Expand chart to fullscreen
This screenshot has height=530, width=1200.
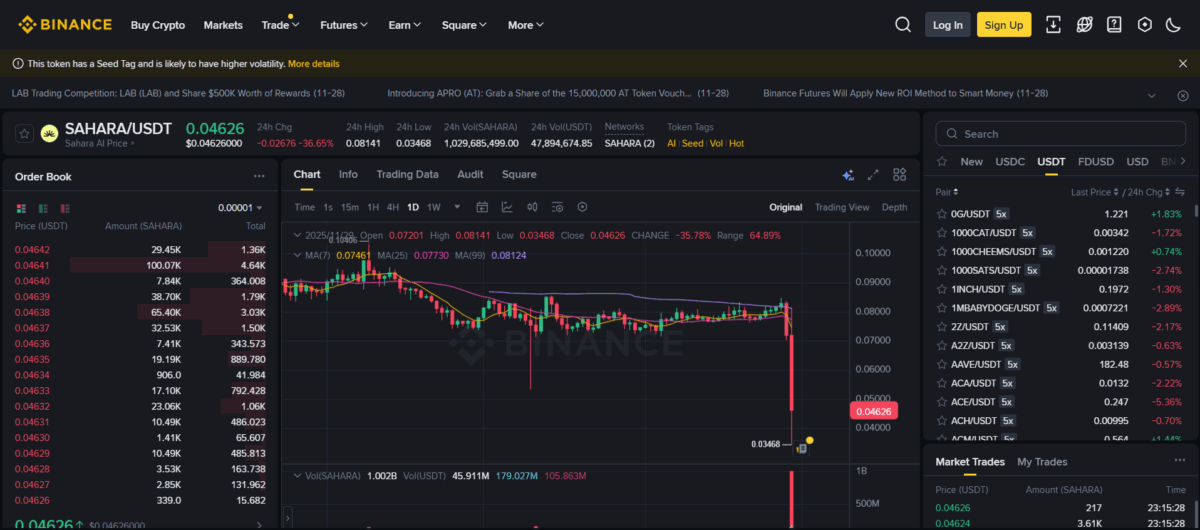click(873, 175)
